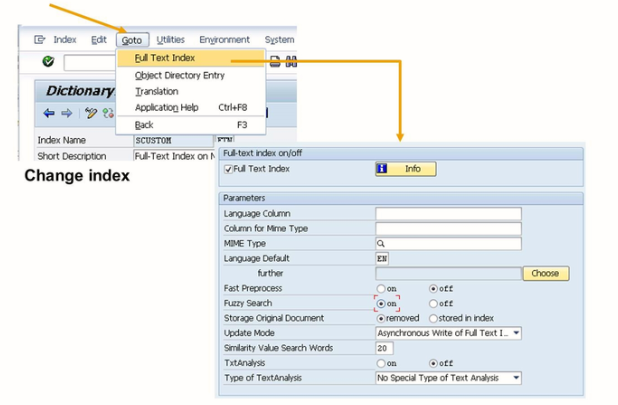Click the activate icon beside the pencil
This screenshot has height=405, width=618.
[107, 113]
